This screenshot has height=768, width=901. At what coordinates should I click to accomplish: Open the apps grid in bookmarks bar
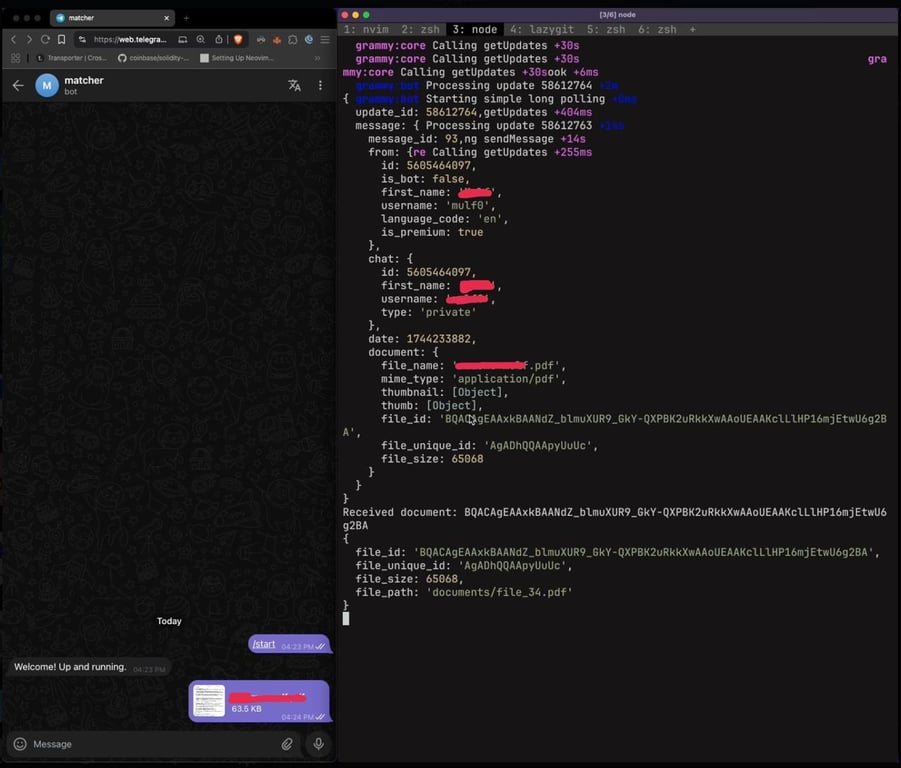click(16, 58)
